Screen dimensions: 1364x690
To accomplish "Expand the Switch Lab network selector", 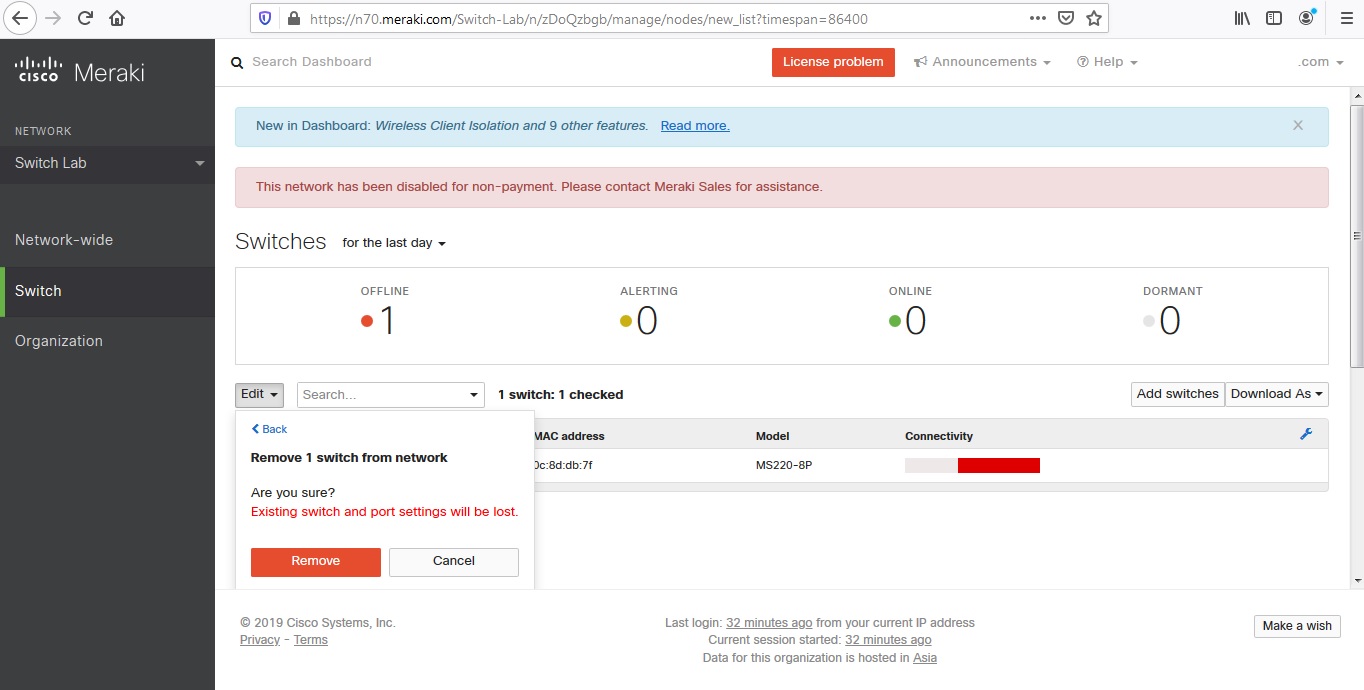I will coord(107,163).
